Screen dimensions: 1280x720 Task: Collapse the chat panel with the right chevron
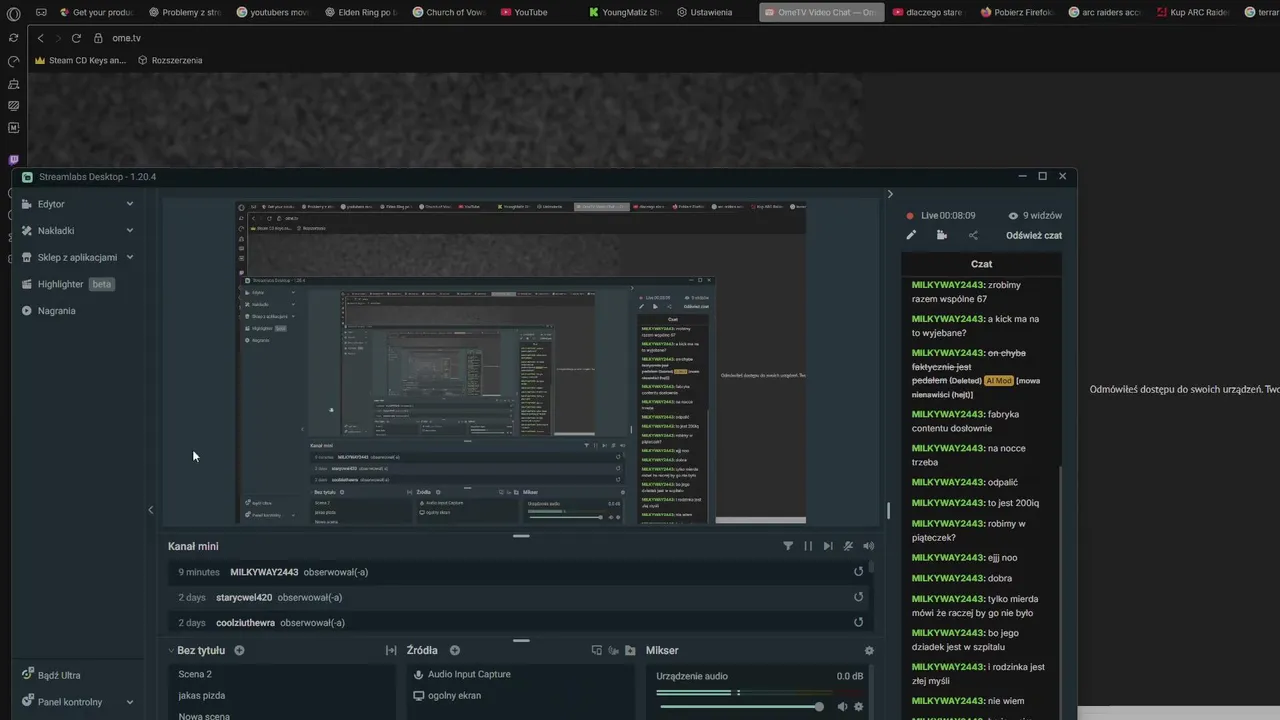[x=890, y=194]
